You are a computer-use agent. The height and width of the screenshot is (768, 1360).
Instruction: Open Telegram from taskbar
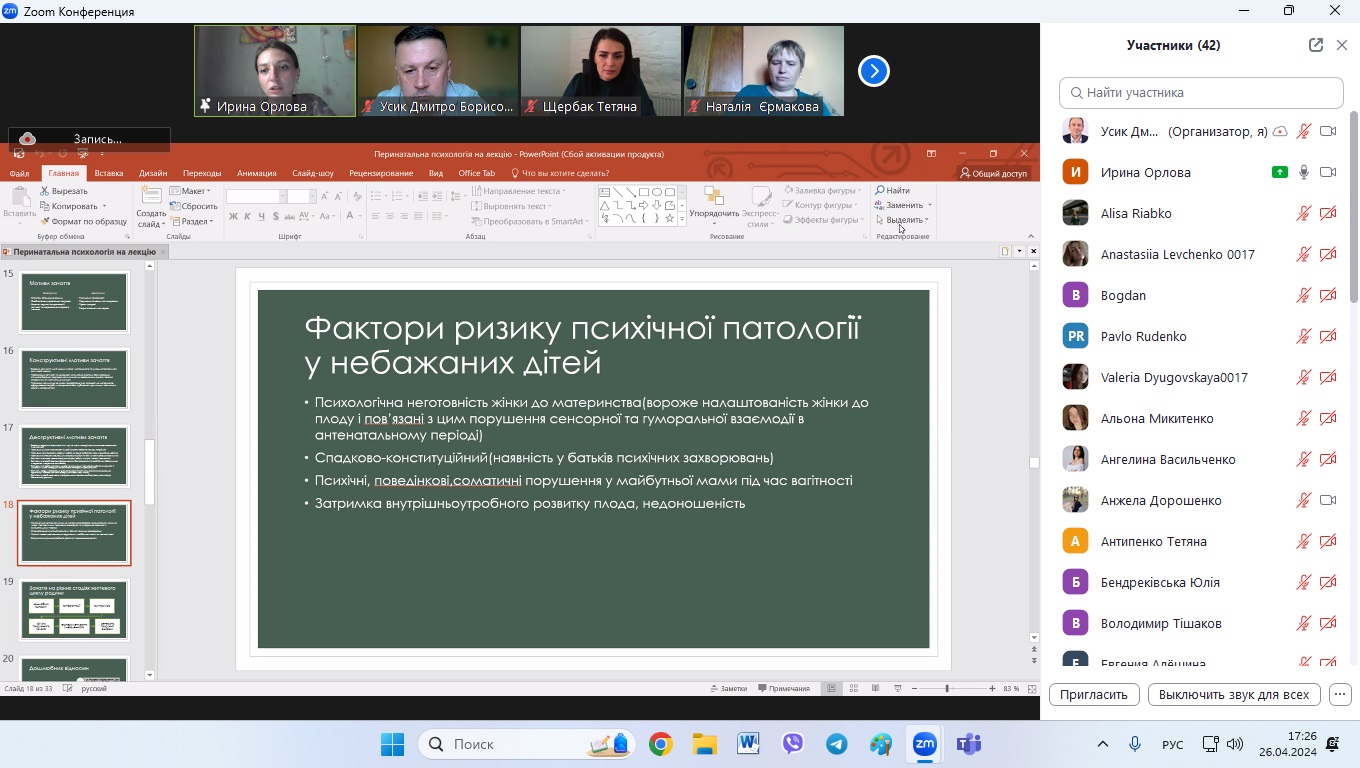[x=836, y=744]
